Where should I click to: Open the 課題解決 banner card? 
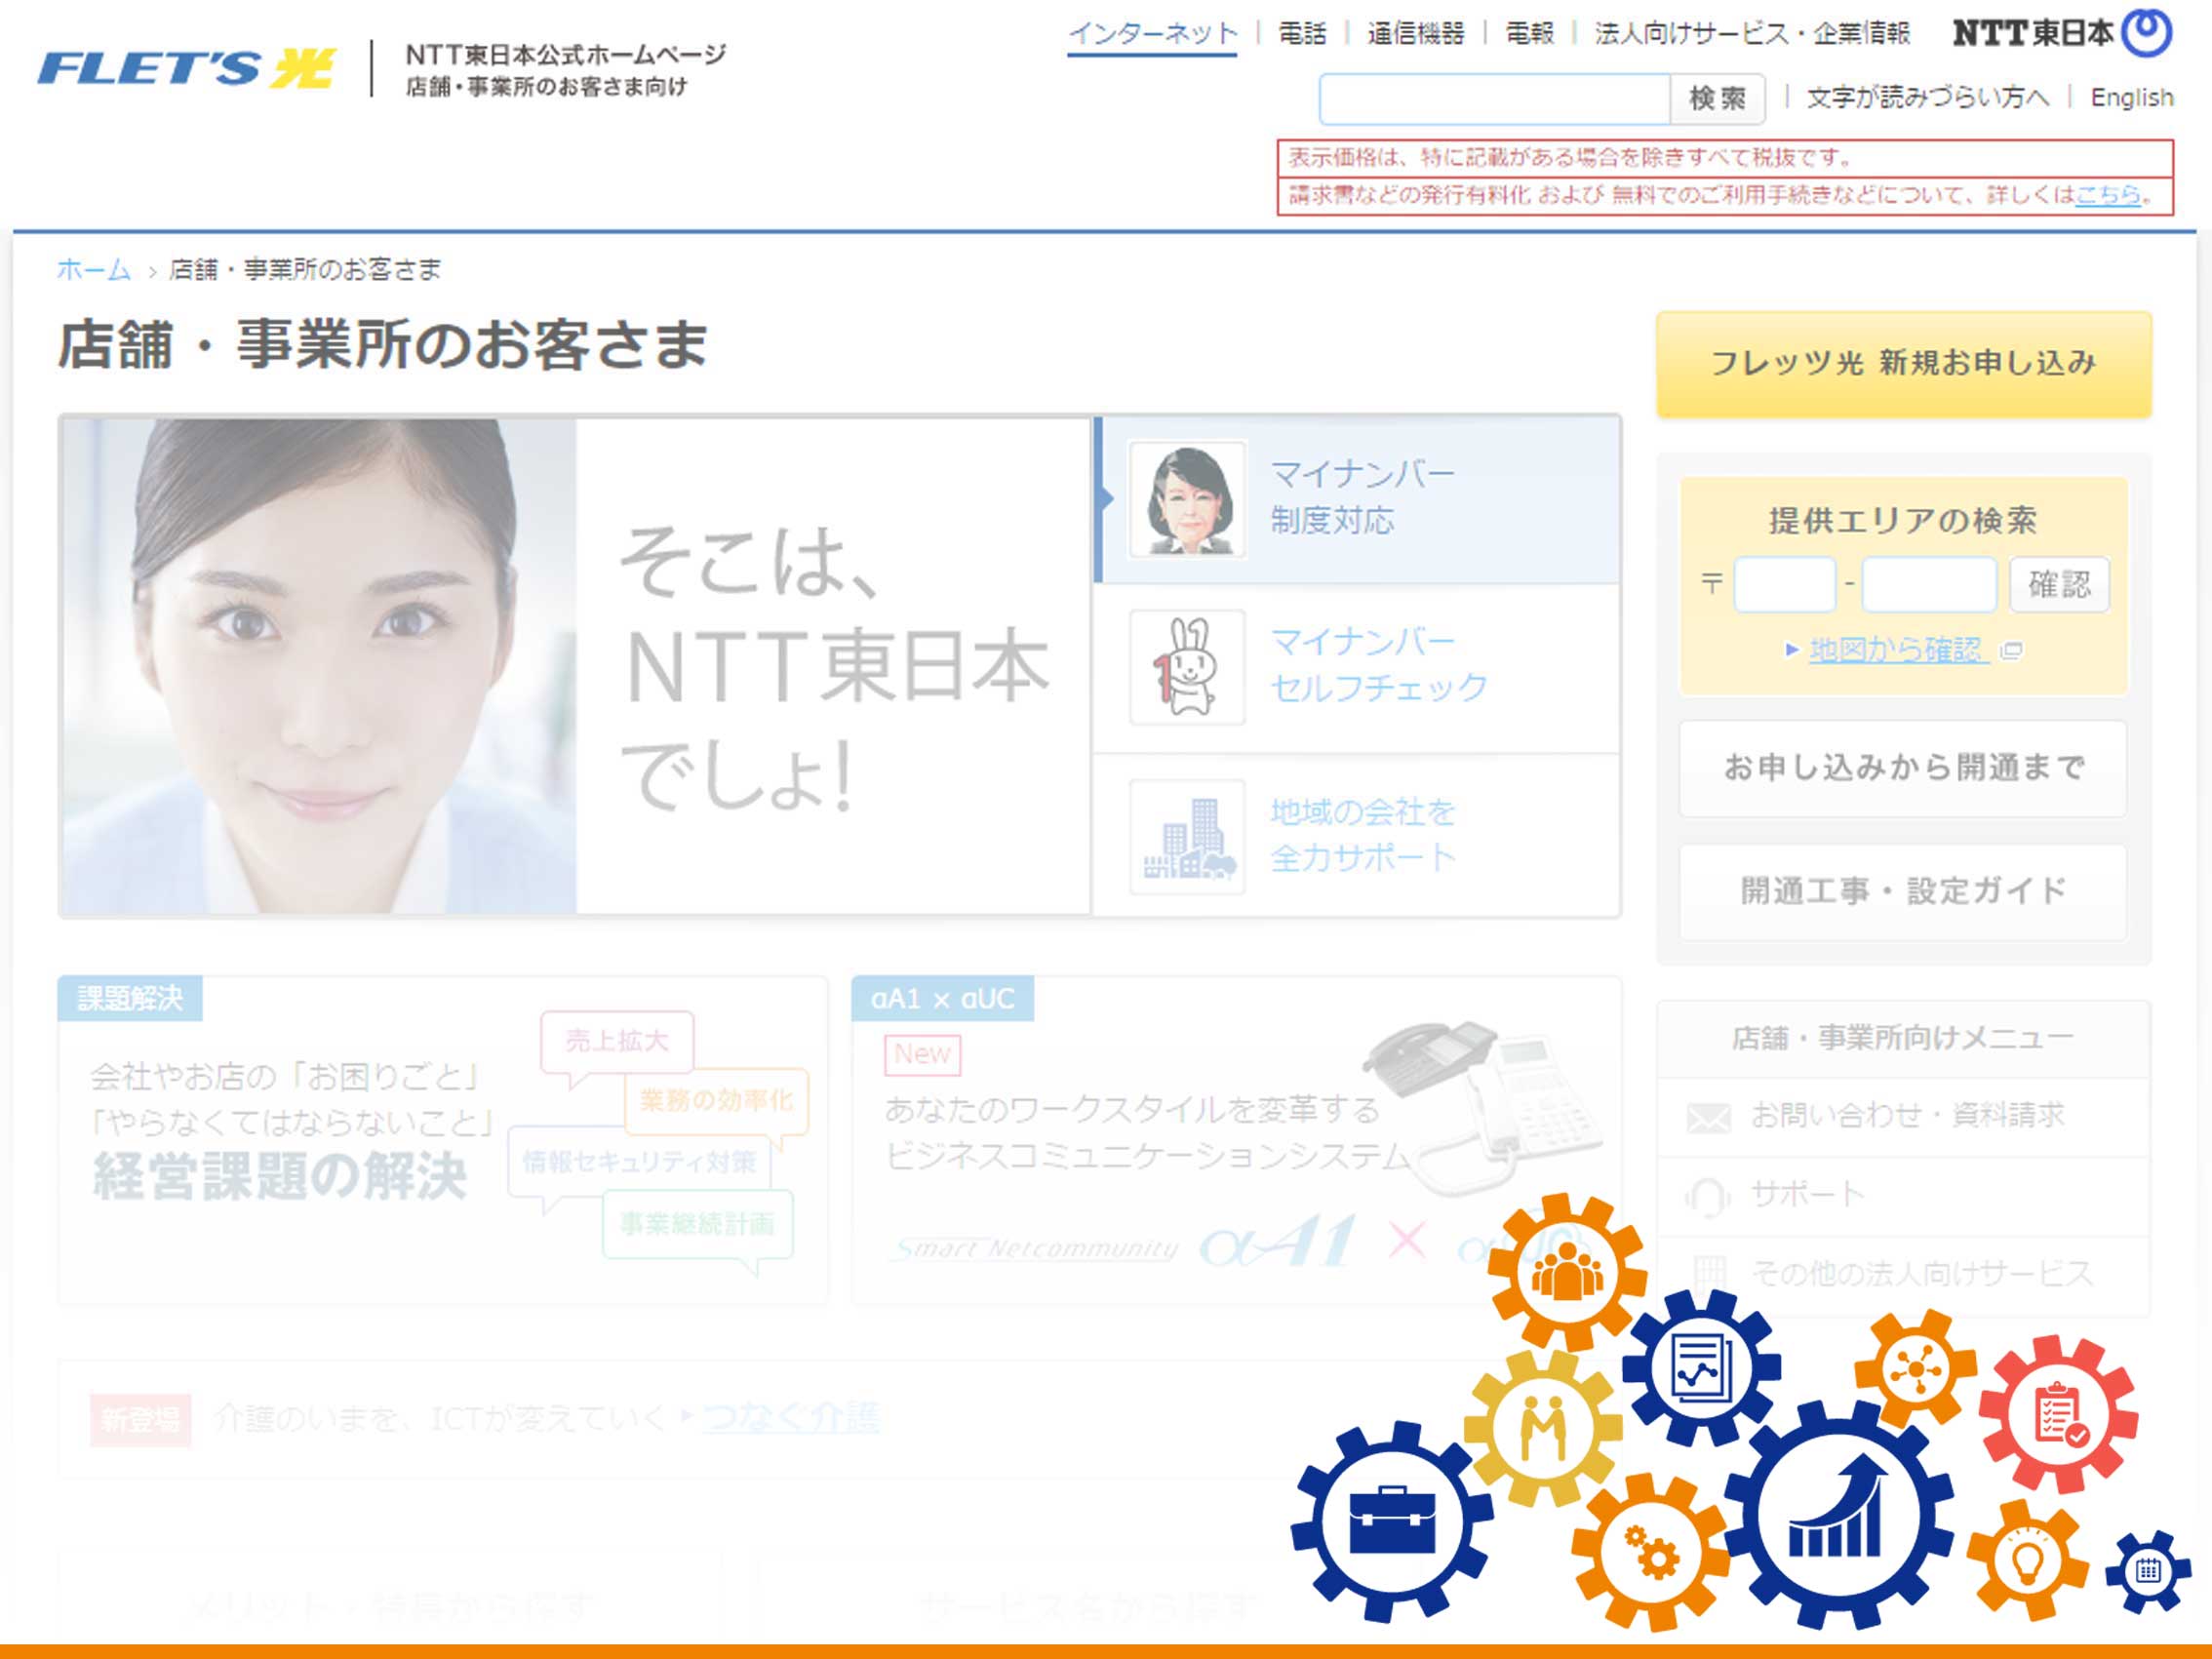(x=443, y=1140)
